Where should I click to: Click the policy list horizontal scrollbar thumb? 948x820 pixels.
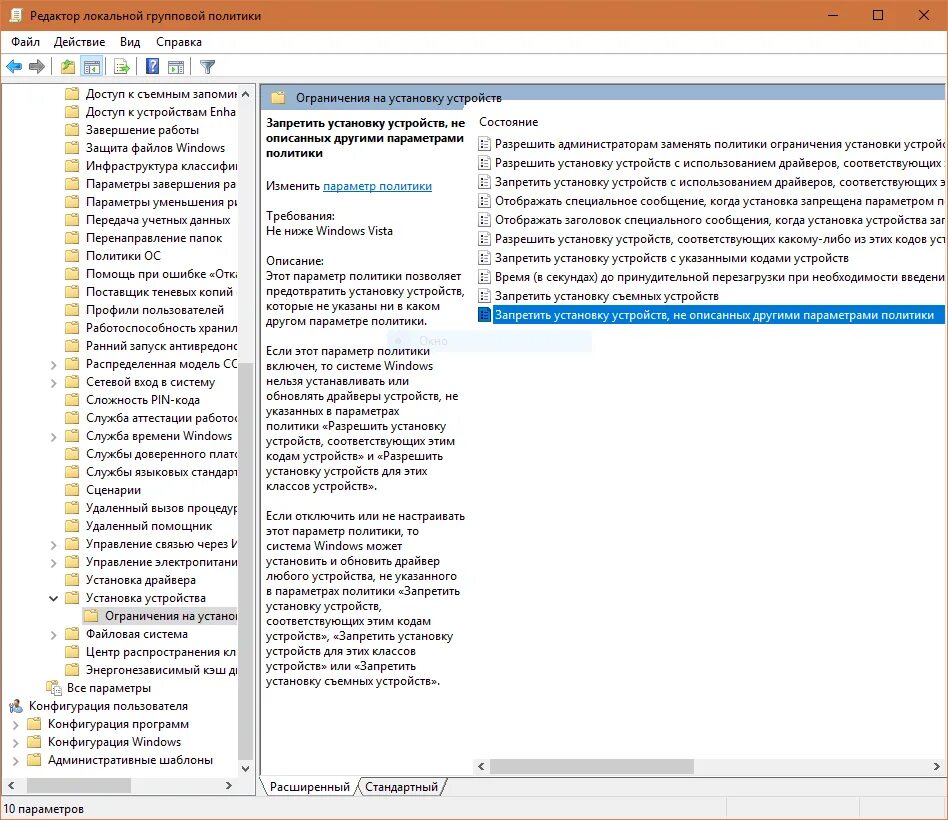(592, 766)
